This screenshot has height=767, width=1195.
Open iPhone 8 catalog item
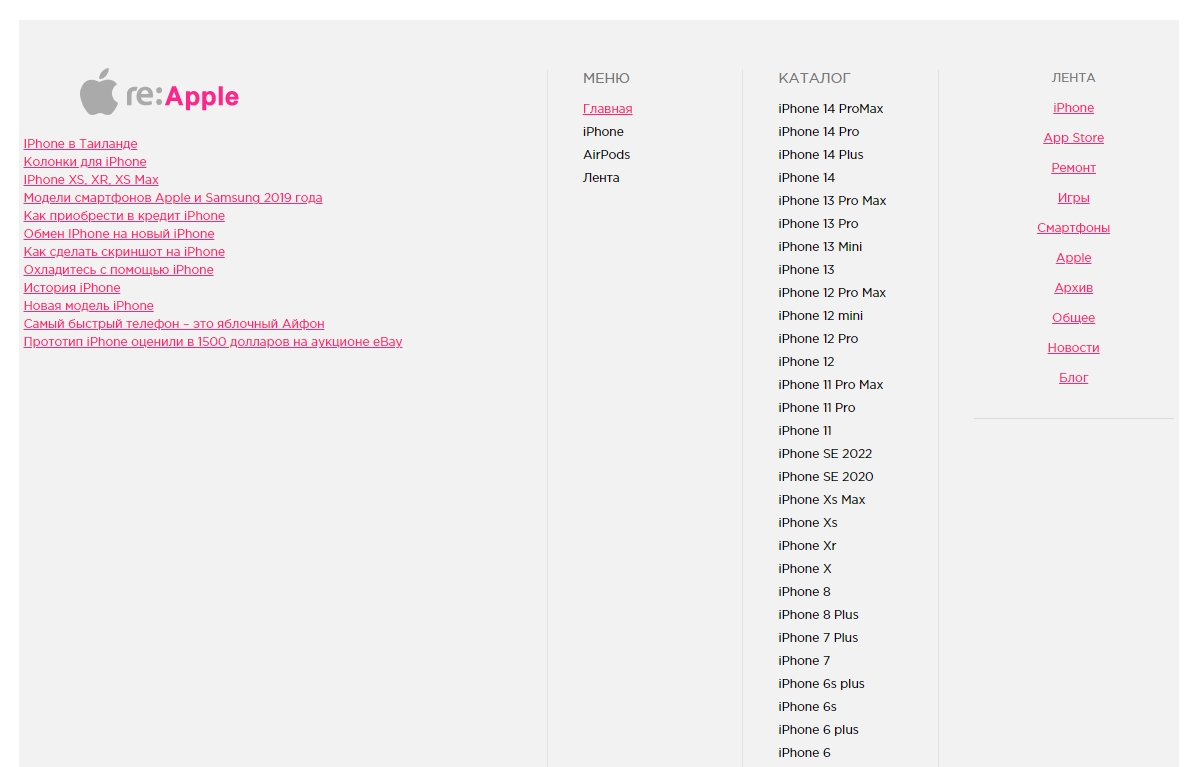point(804,592)
